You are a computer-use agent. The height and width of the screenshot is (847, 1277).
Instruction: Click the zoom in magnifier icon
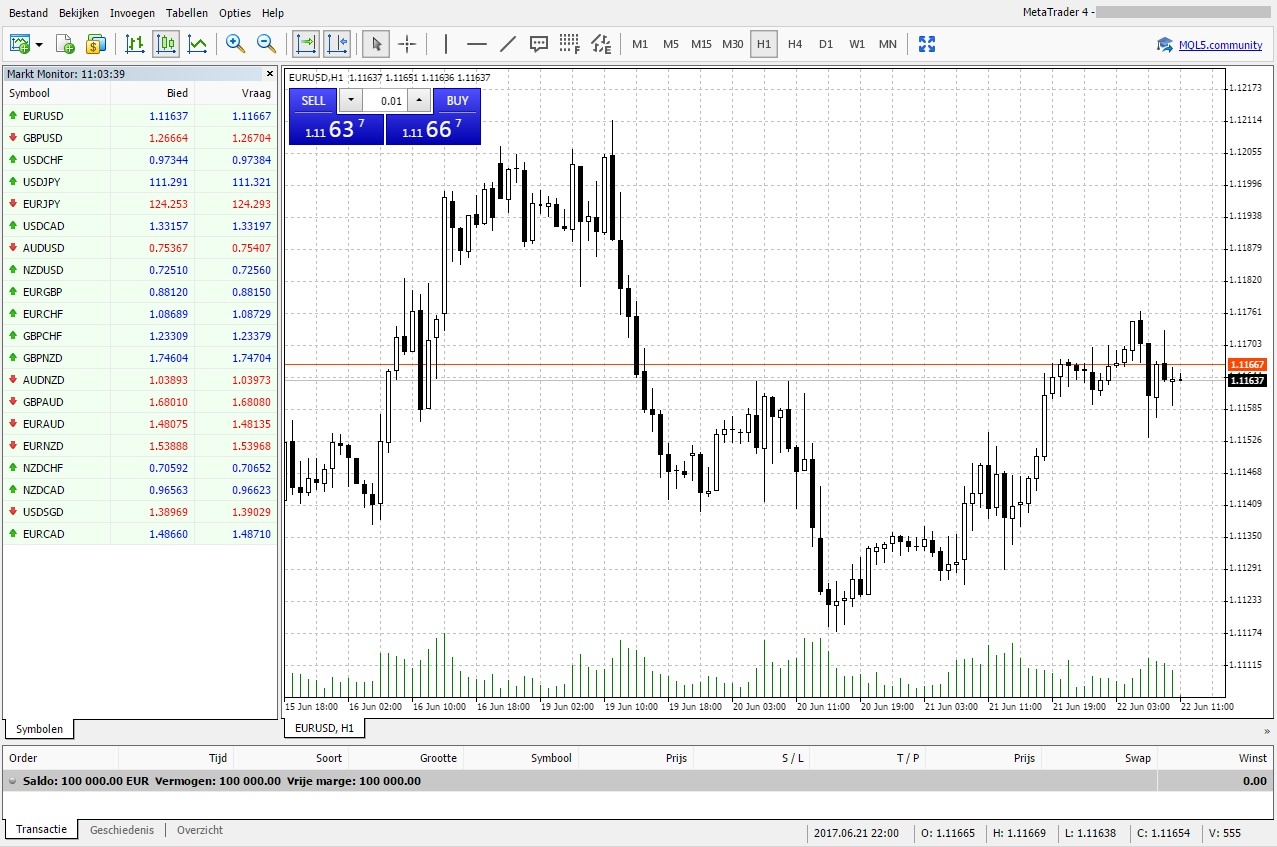(x=235, y=44)
